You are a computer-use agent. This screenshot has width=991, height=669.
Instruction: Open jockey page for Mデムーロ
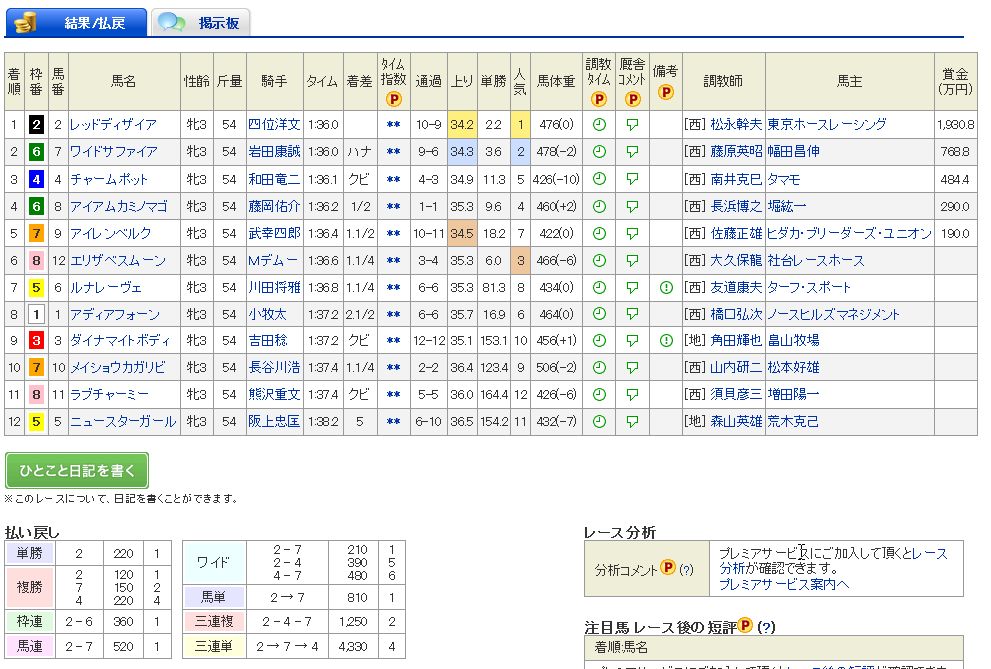[274, 260]
